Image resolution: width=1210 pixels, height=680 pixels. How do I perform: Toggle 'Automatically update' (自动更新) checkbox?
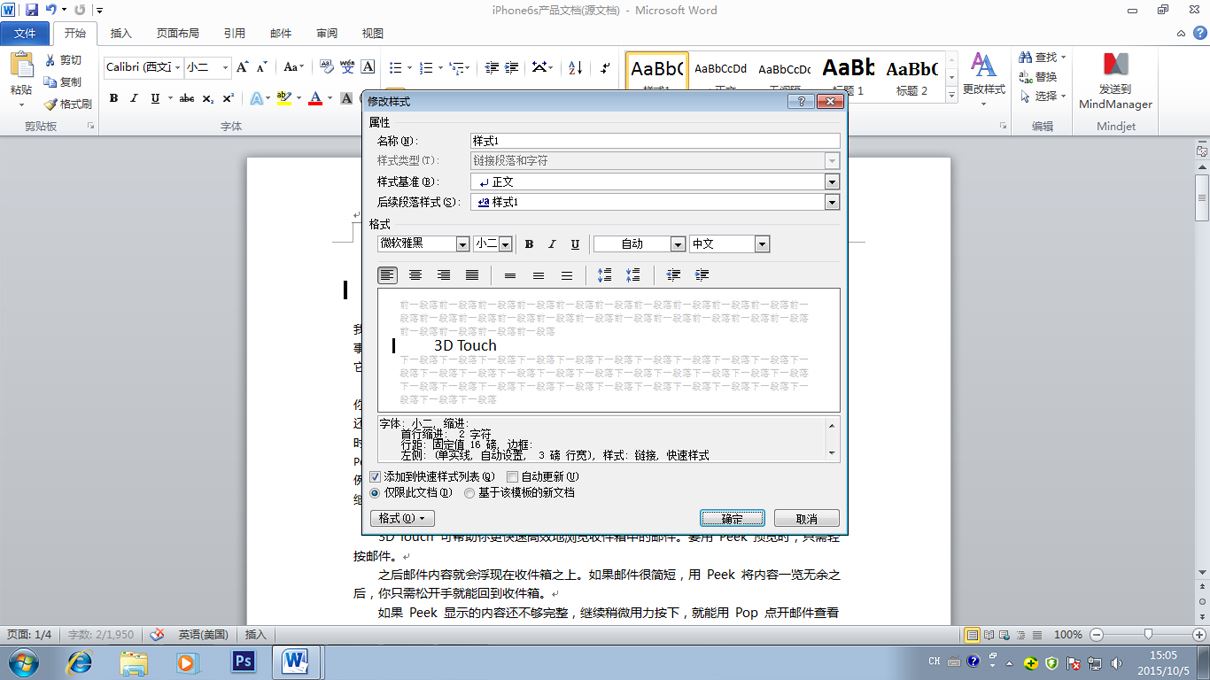[x=512, y=477]
